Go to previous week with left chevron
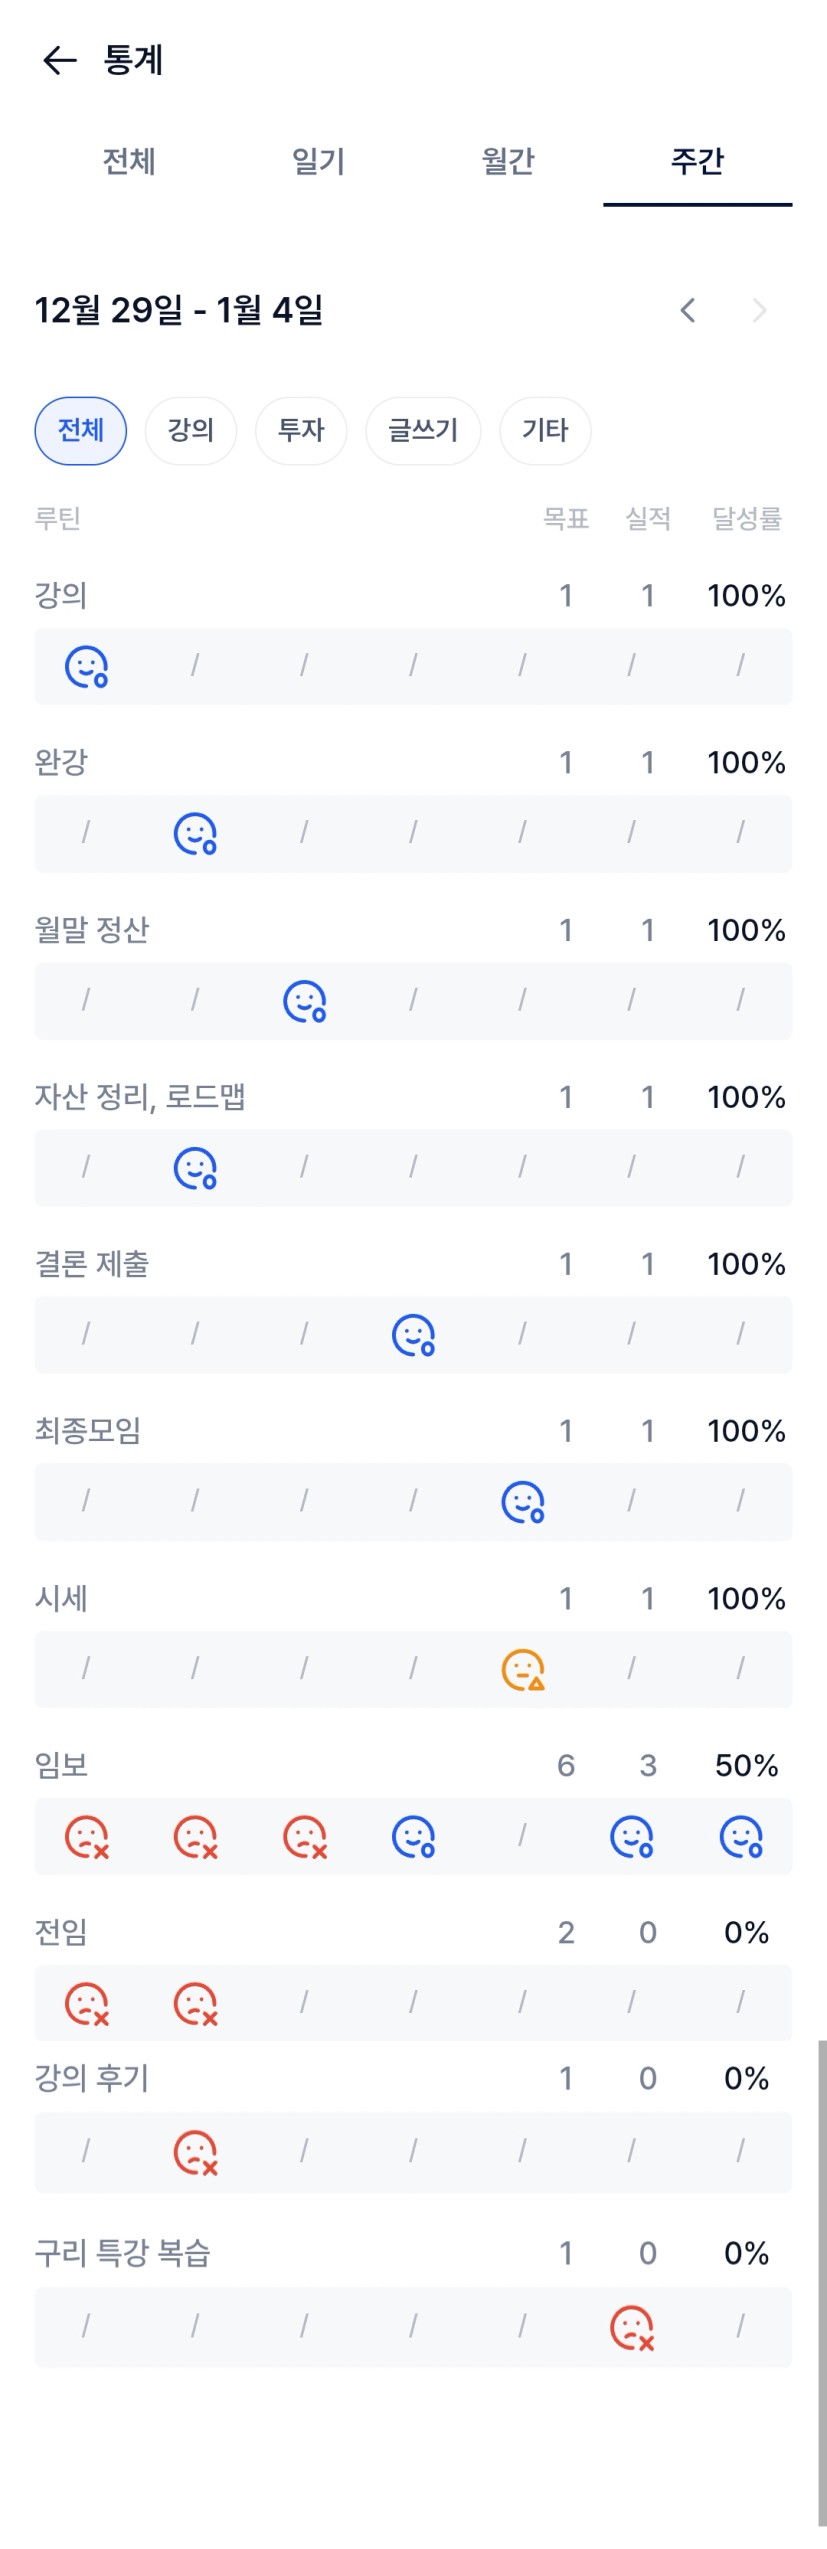Screen dimensions: 827x2549 (687, 310)
